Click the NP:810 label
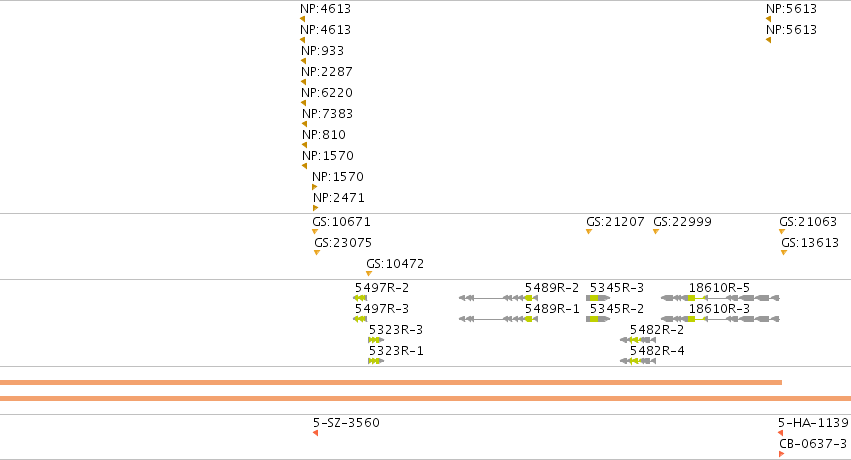 (324, 135)
